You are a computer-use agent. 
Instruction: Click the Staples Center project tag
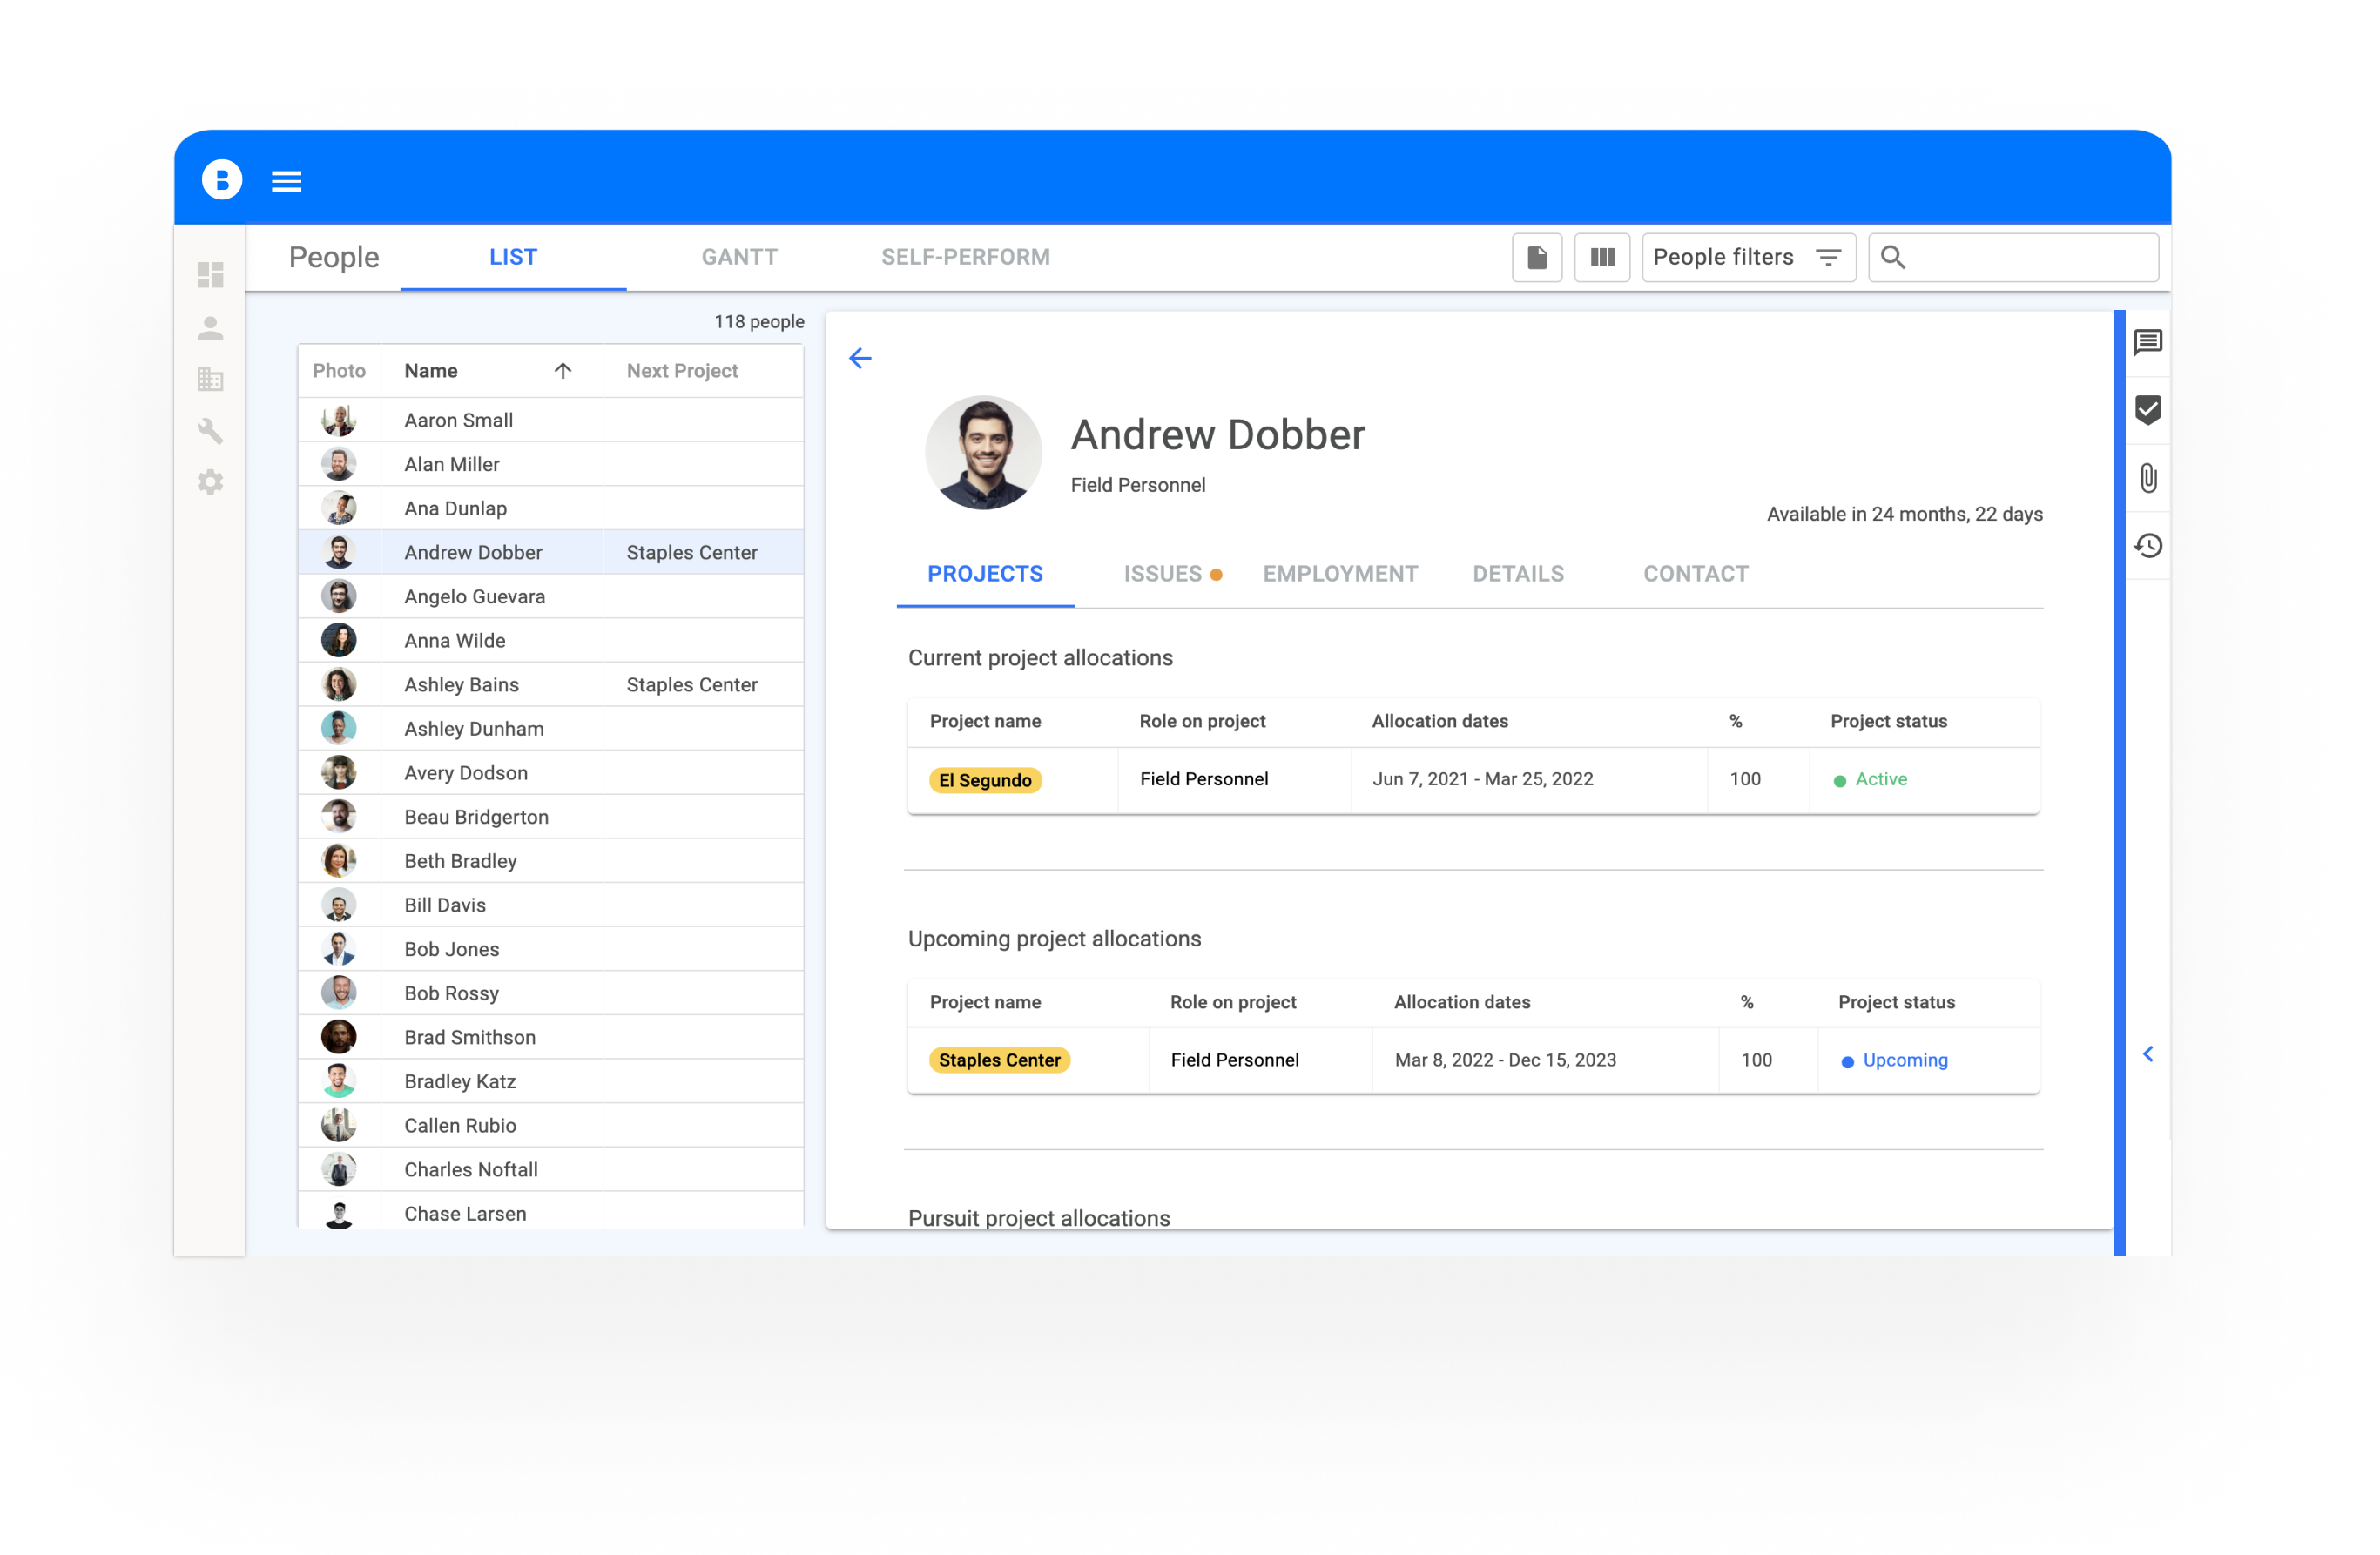pos(999,1060)
